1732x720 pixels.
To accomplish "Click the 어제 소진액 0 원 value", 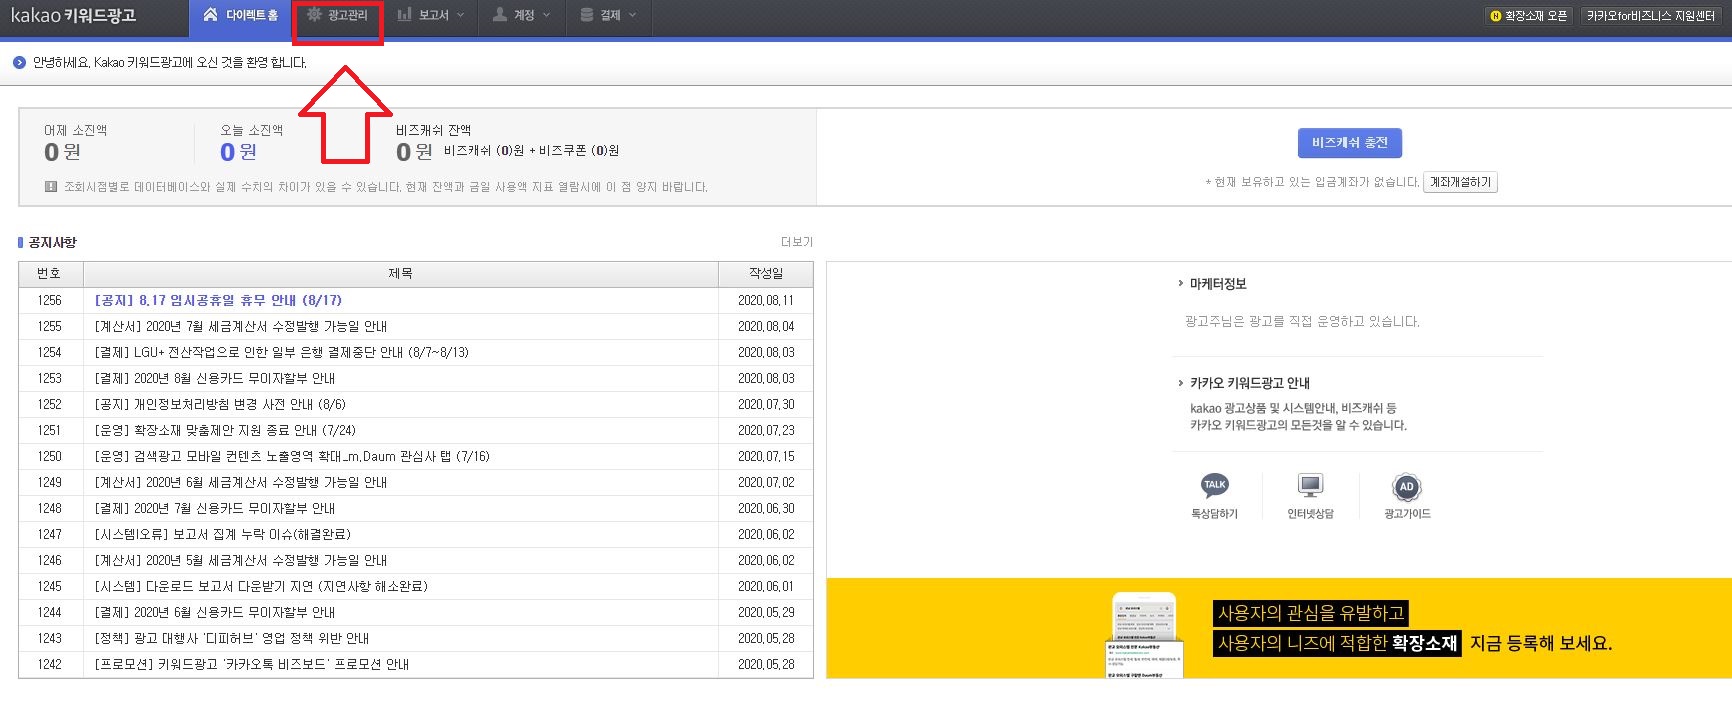I will pos(62,152).
